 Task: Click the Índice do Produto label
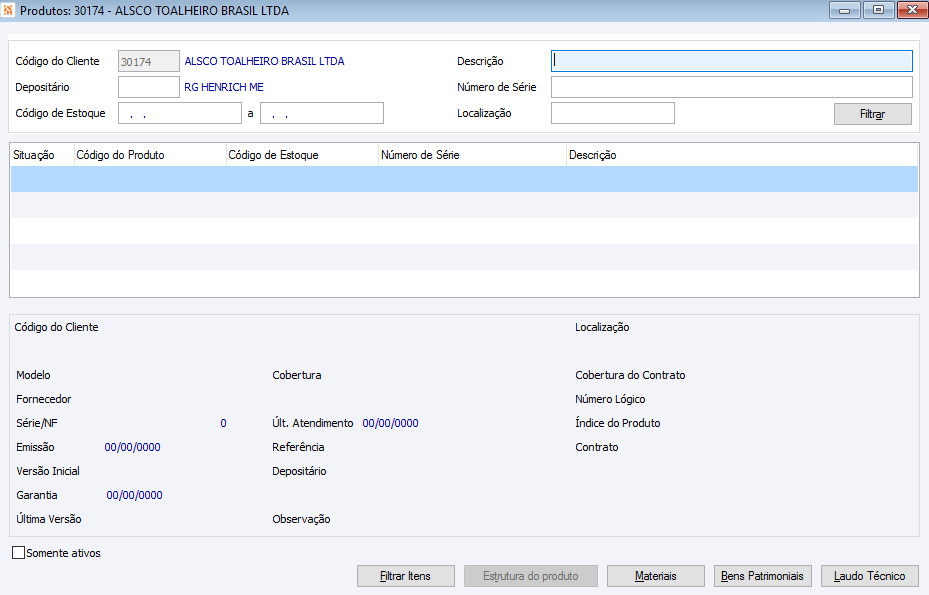[x=617, y=423]
